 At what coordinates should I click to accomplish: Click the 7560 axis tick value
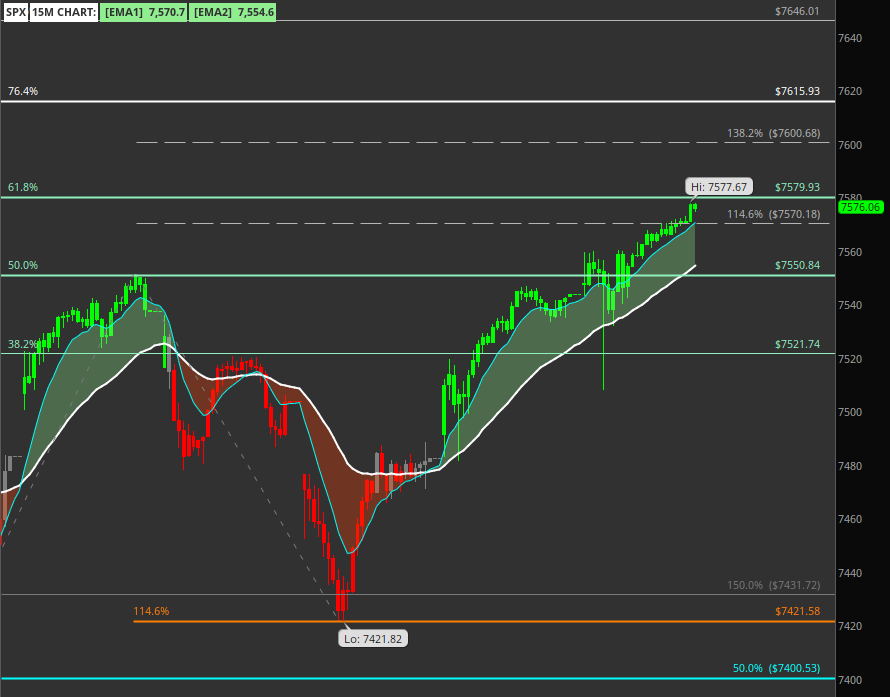(850, 253)
